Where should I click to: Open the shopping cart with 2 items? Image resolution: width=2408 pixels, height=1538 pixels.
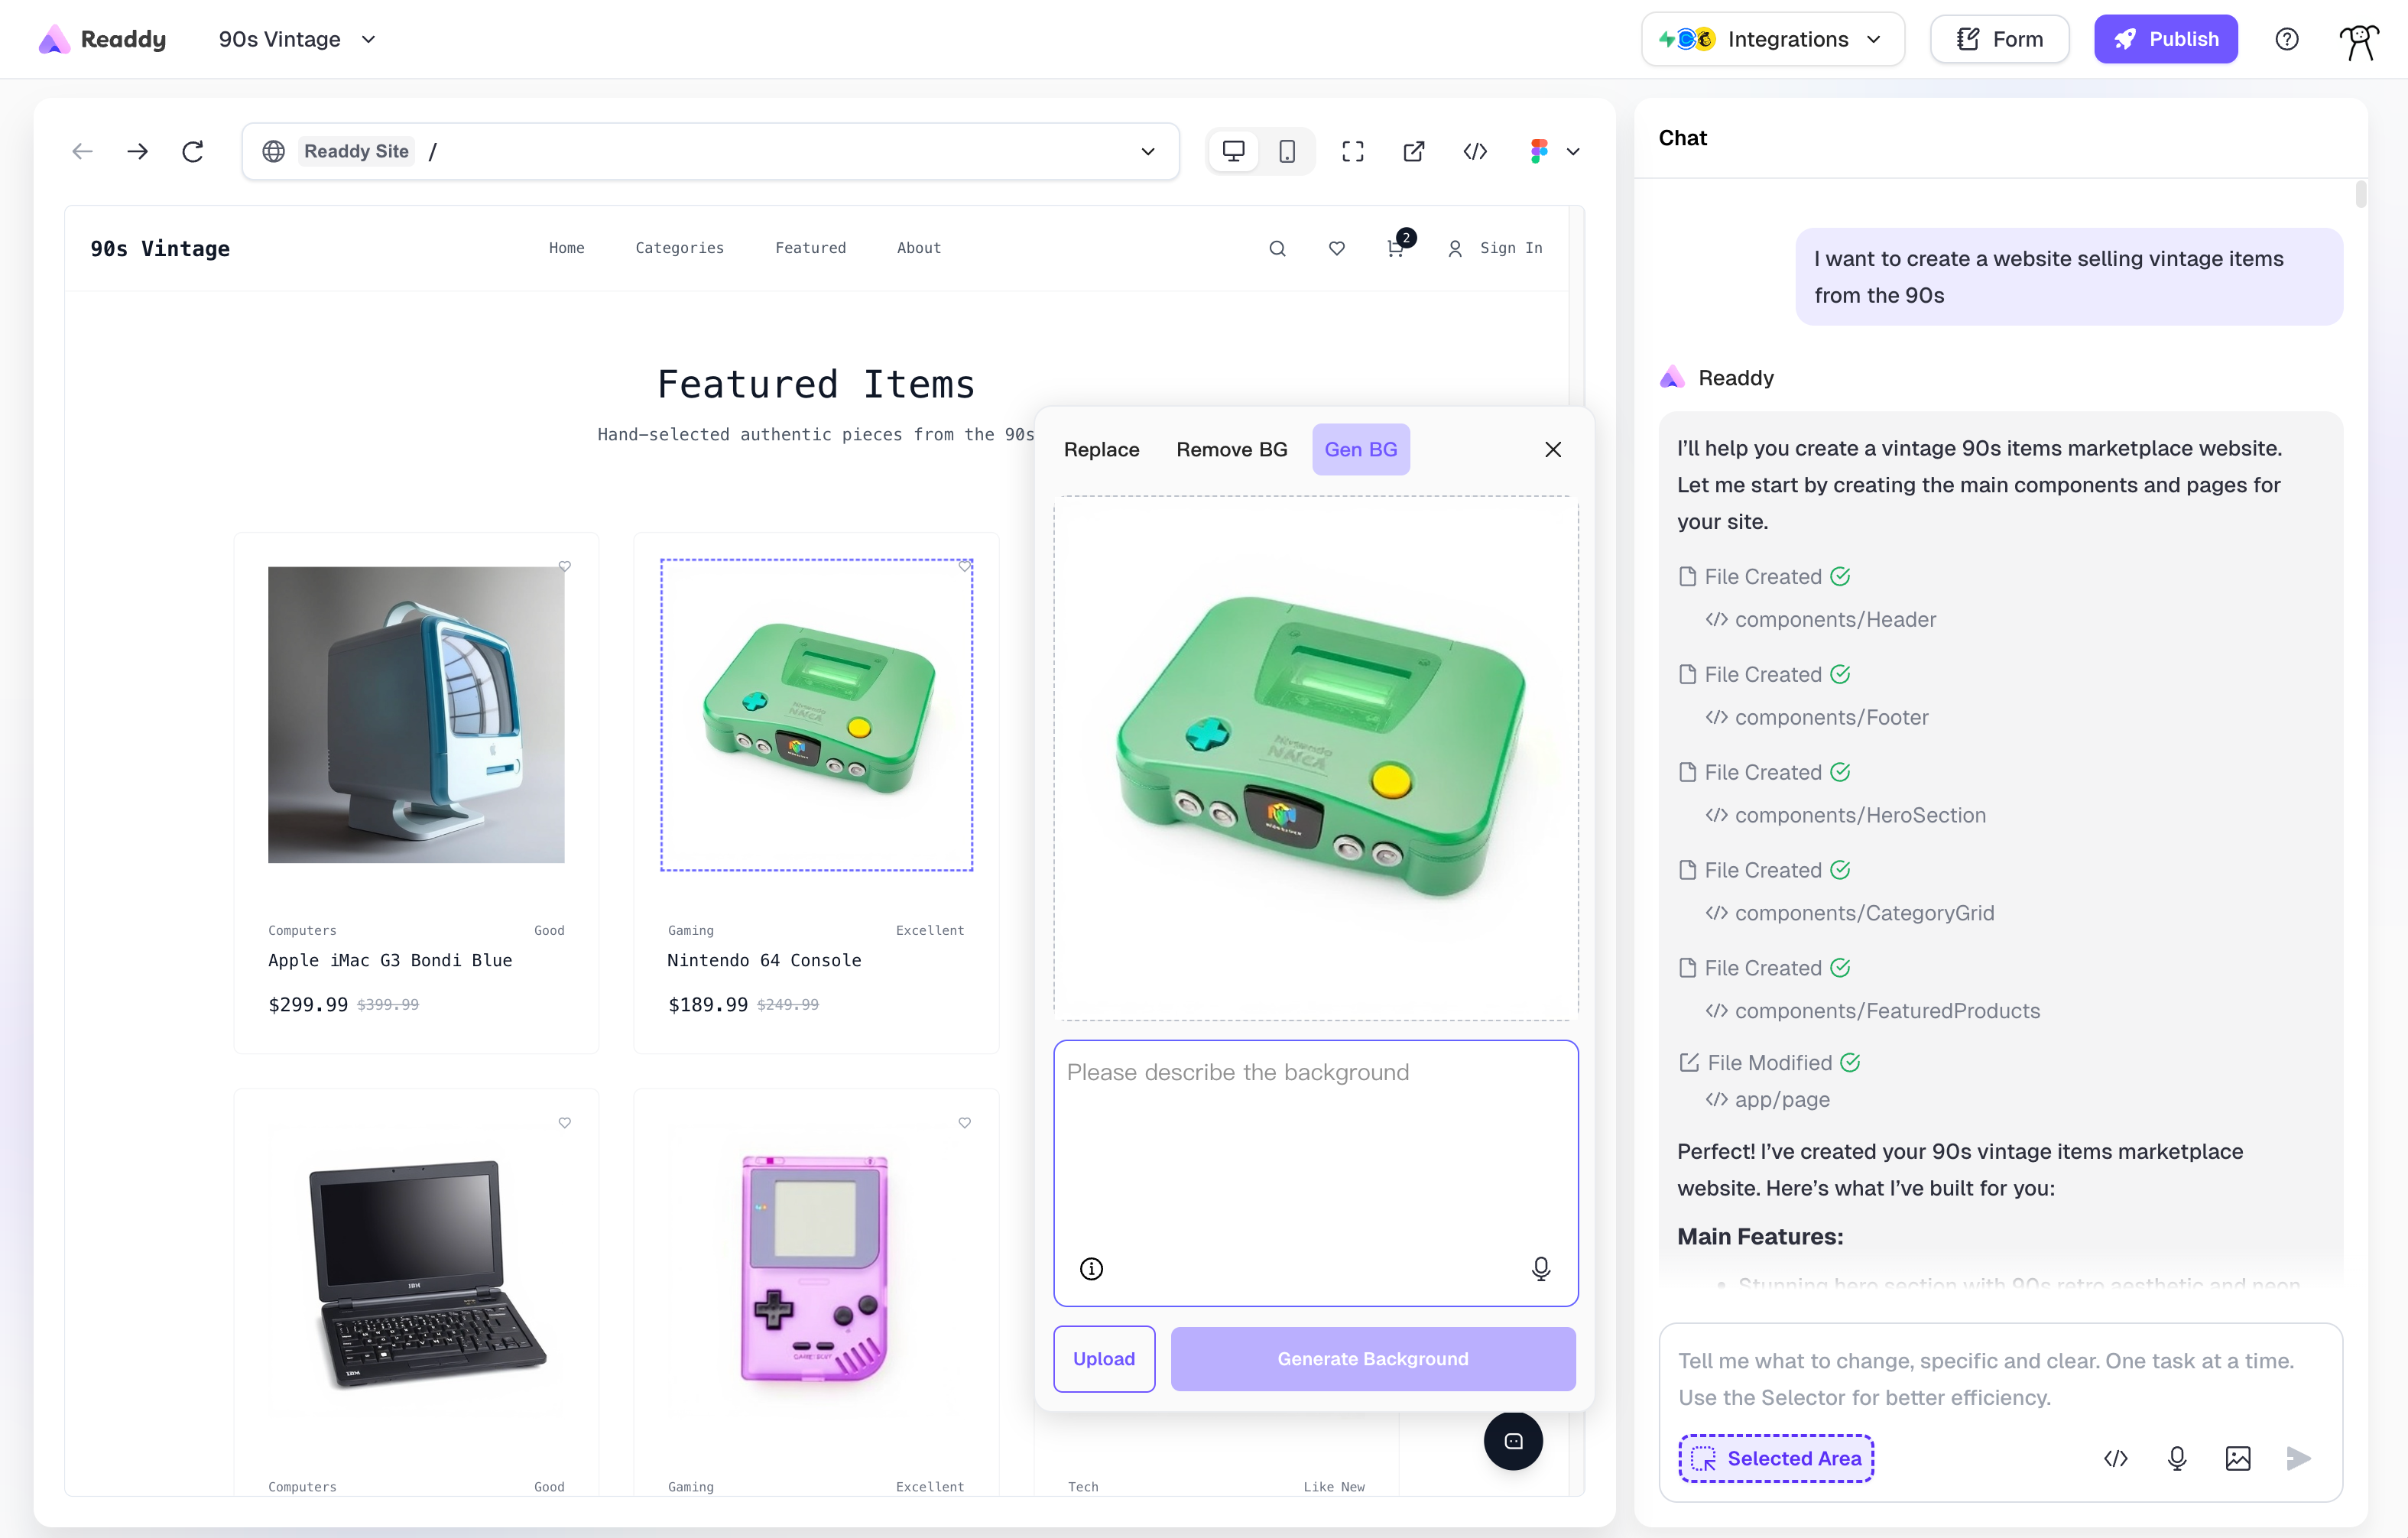click(x=1396, y=248)
